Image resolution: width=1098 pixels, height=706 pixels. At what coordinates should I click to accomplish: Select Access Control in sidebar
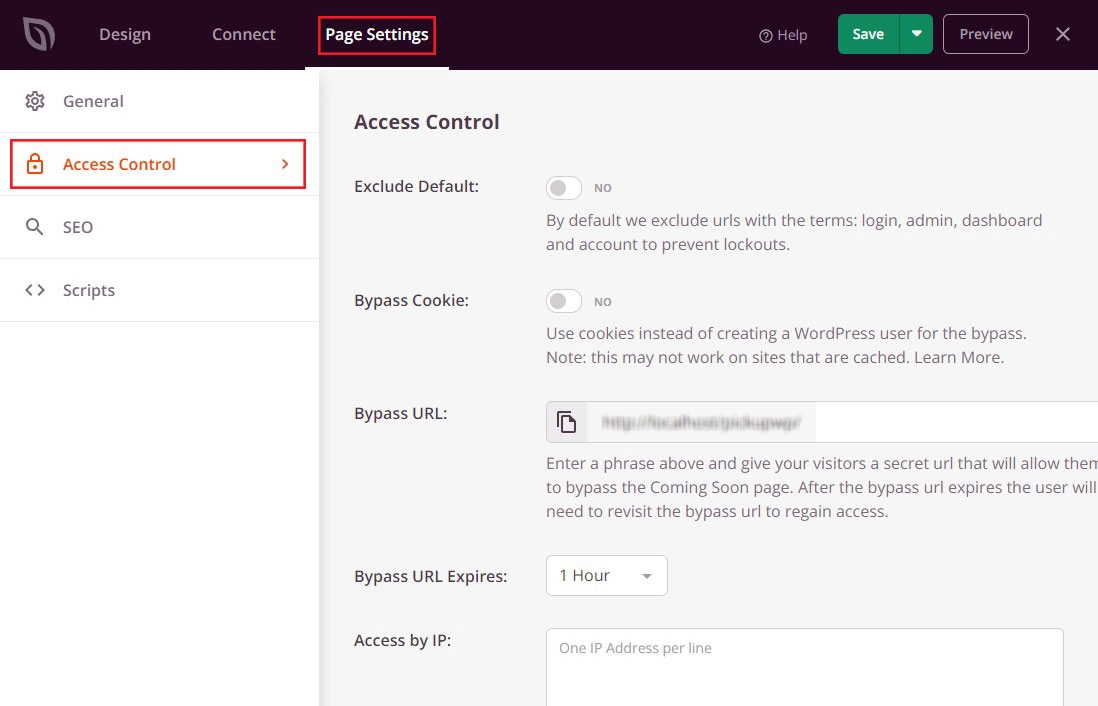pos(158,164)
